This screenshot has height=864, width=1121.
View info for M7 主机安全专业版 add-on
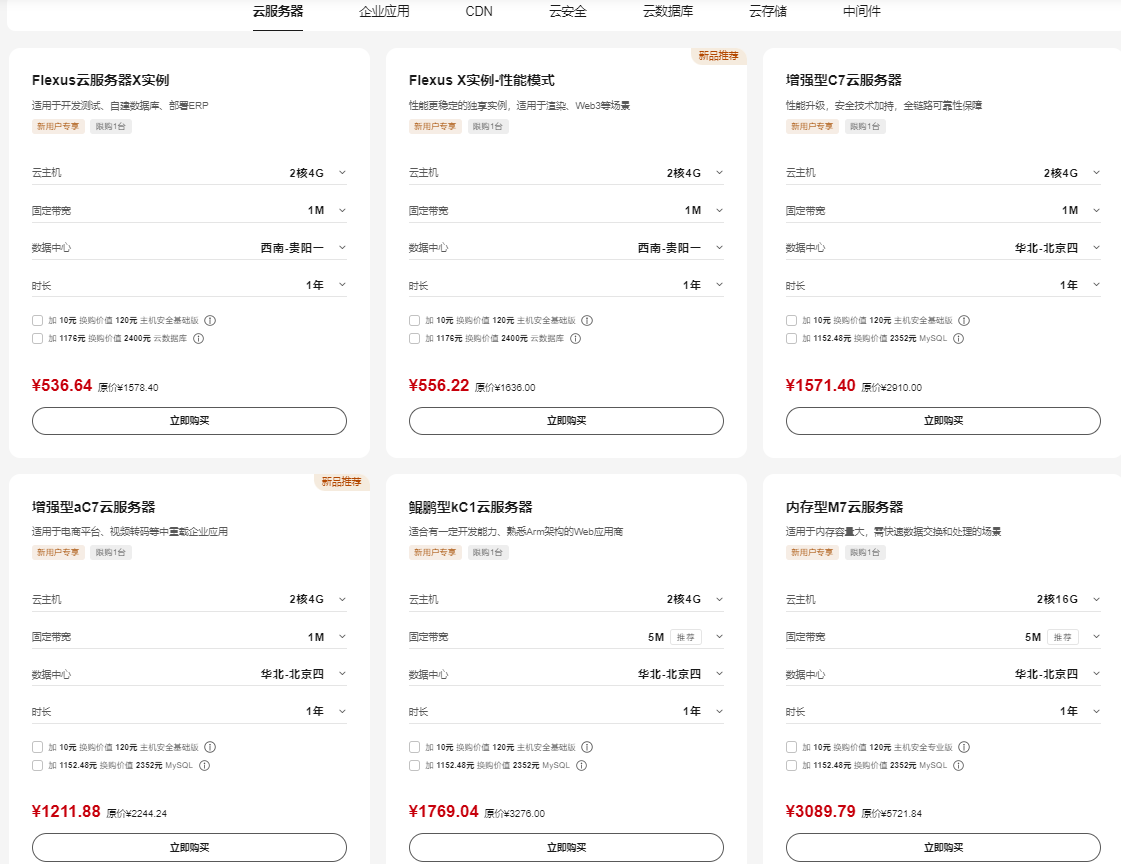click(964, 747)
